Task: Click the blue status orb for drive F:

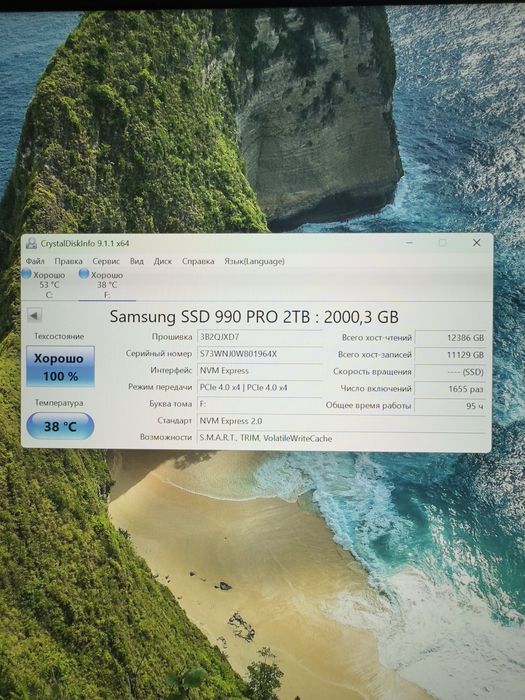Action: (84, 274)
